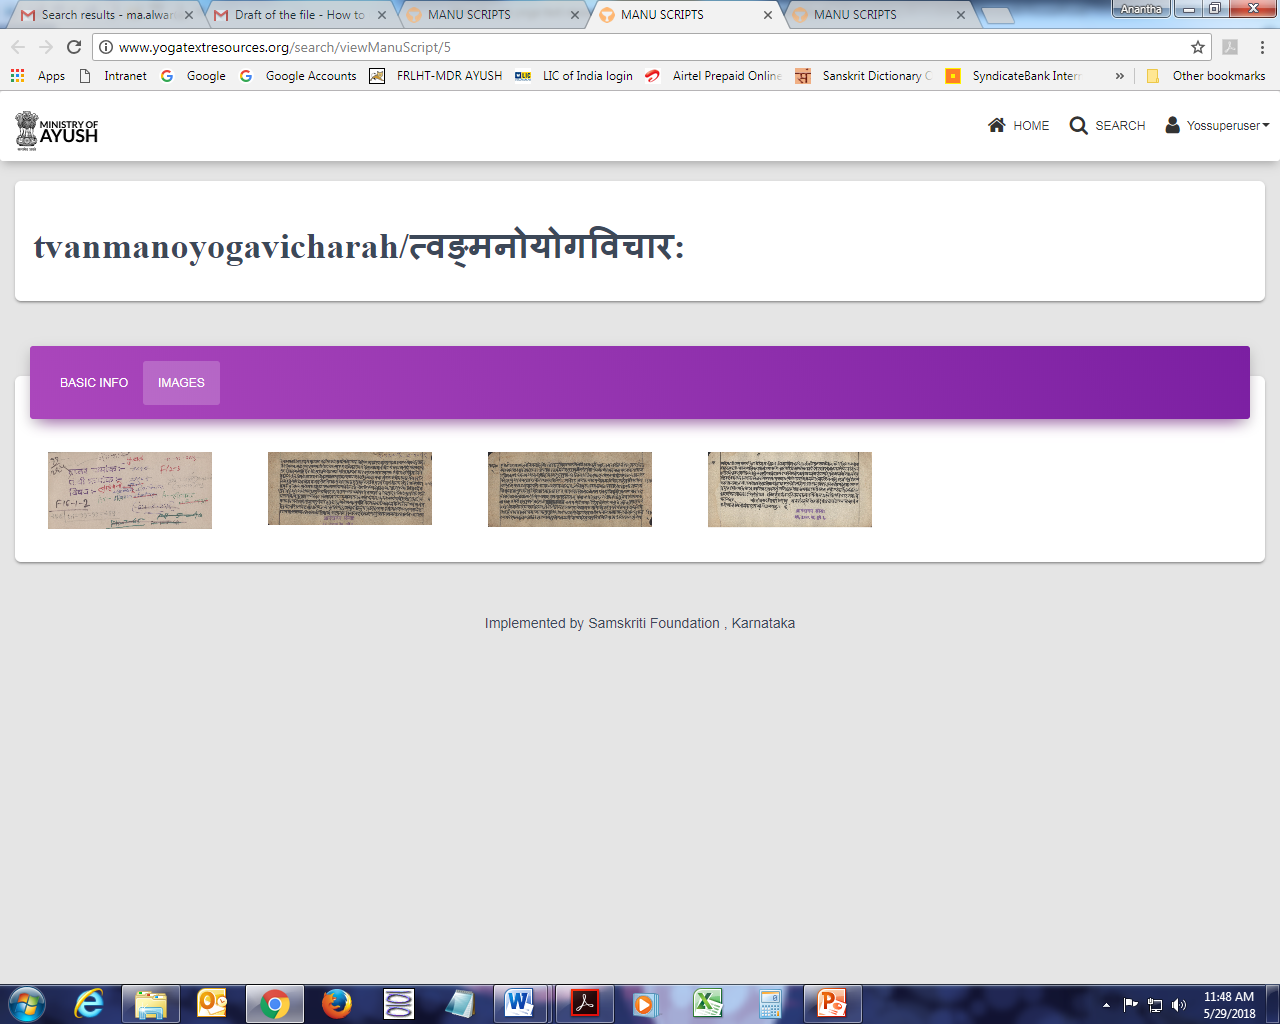Open the first manuscript image with red markings
1280x1024 pixels.
pyautogui.click(x=130, y=490)
